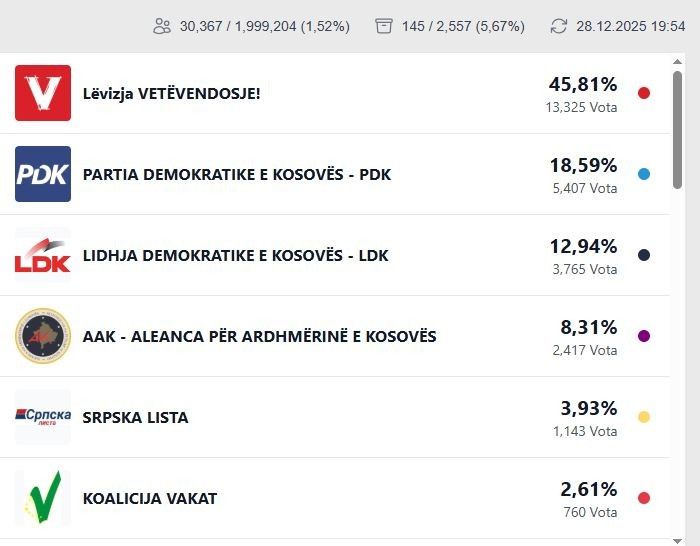This screenshot has height=546, width=700.
Task: Click the 28.12.2025 19:54 update time
Action: (631, 26)
